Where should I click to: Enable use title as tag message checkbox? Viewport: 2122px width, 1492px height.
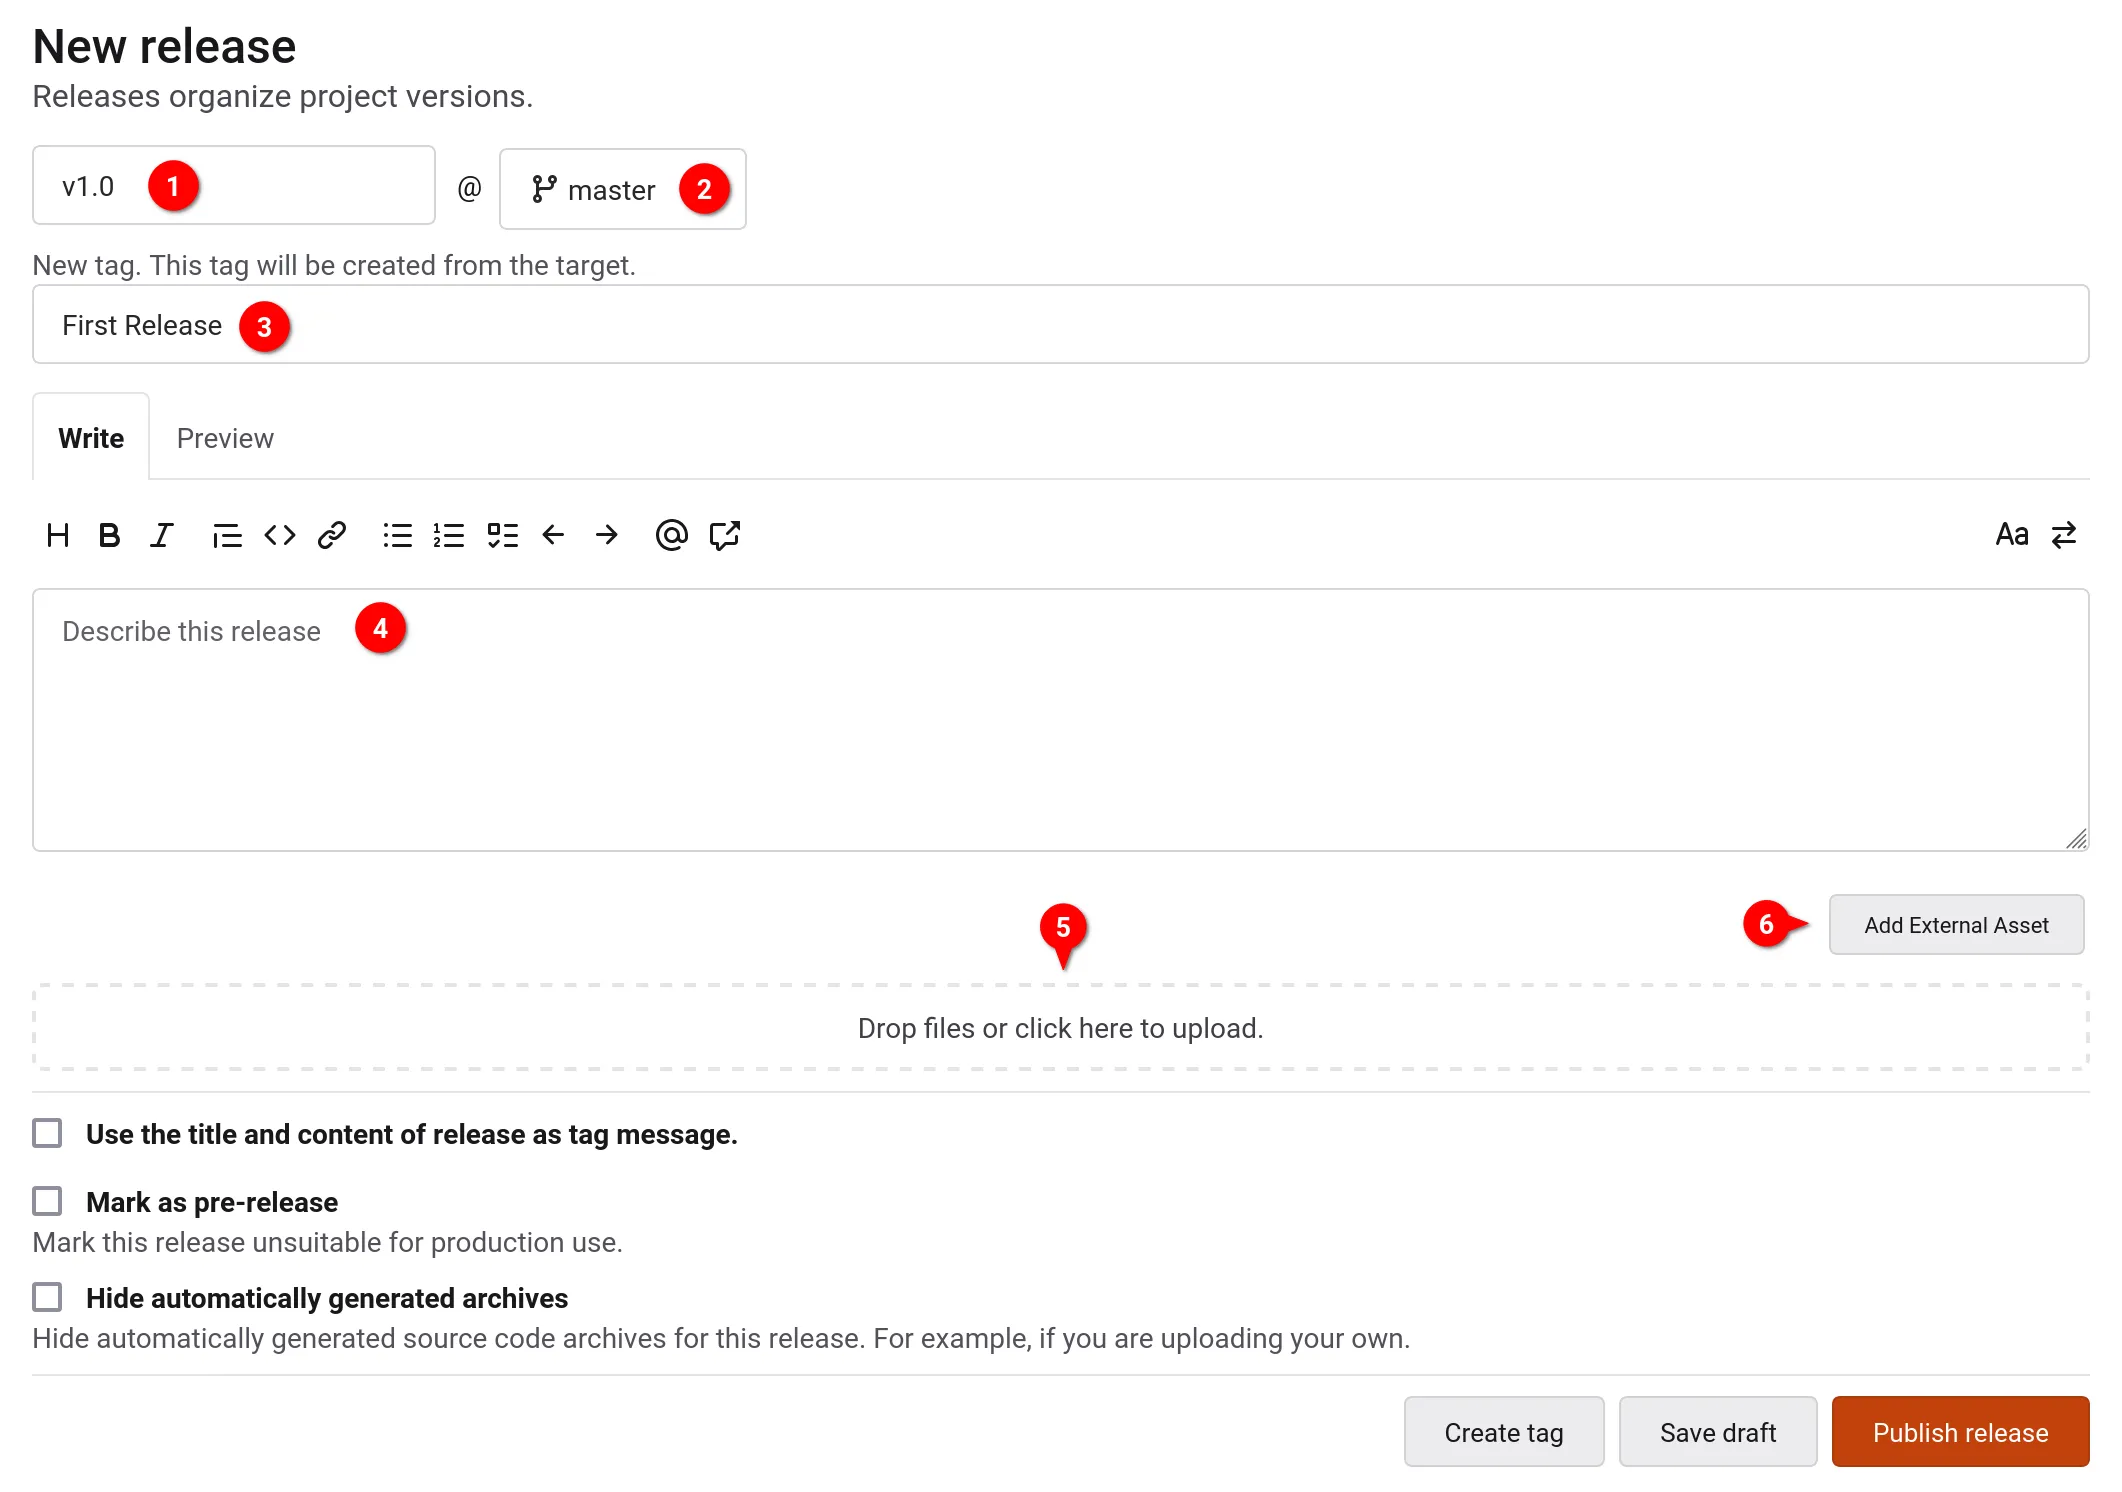coord(47,1133)
